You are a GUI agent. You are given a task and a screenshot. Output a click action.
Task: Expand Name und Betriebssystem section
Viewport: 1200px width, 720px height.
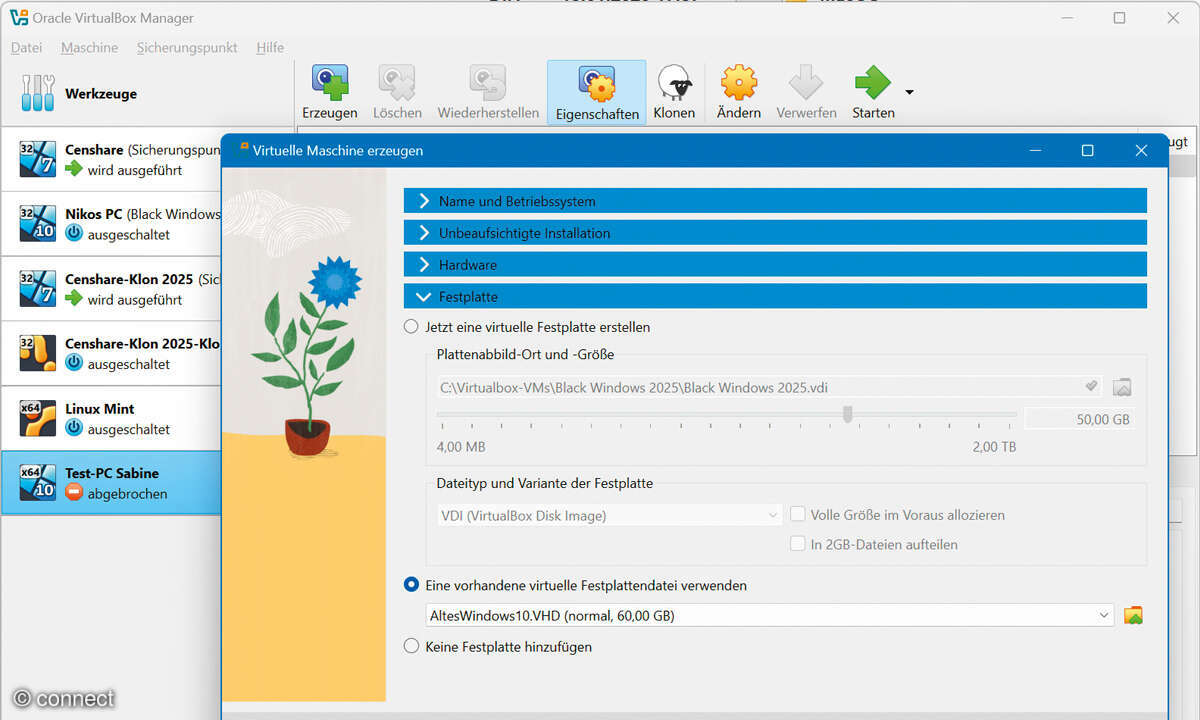(775, 201)
